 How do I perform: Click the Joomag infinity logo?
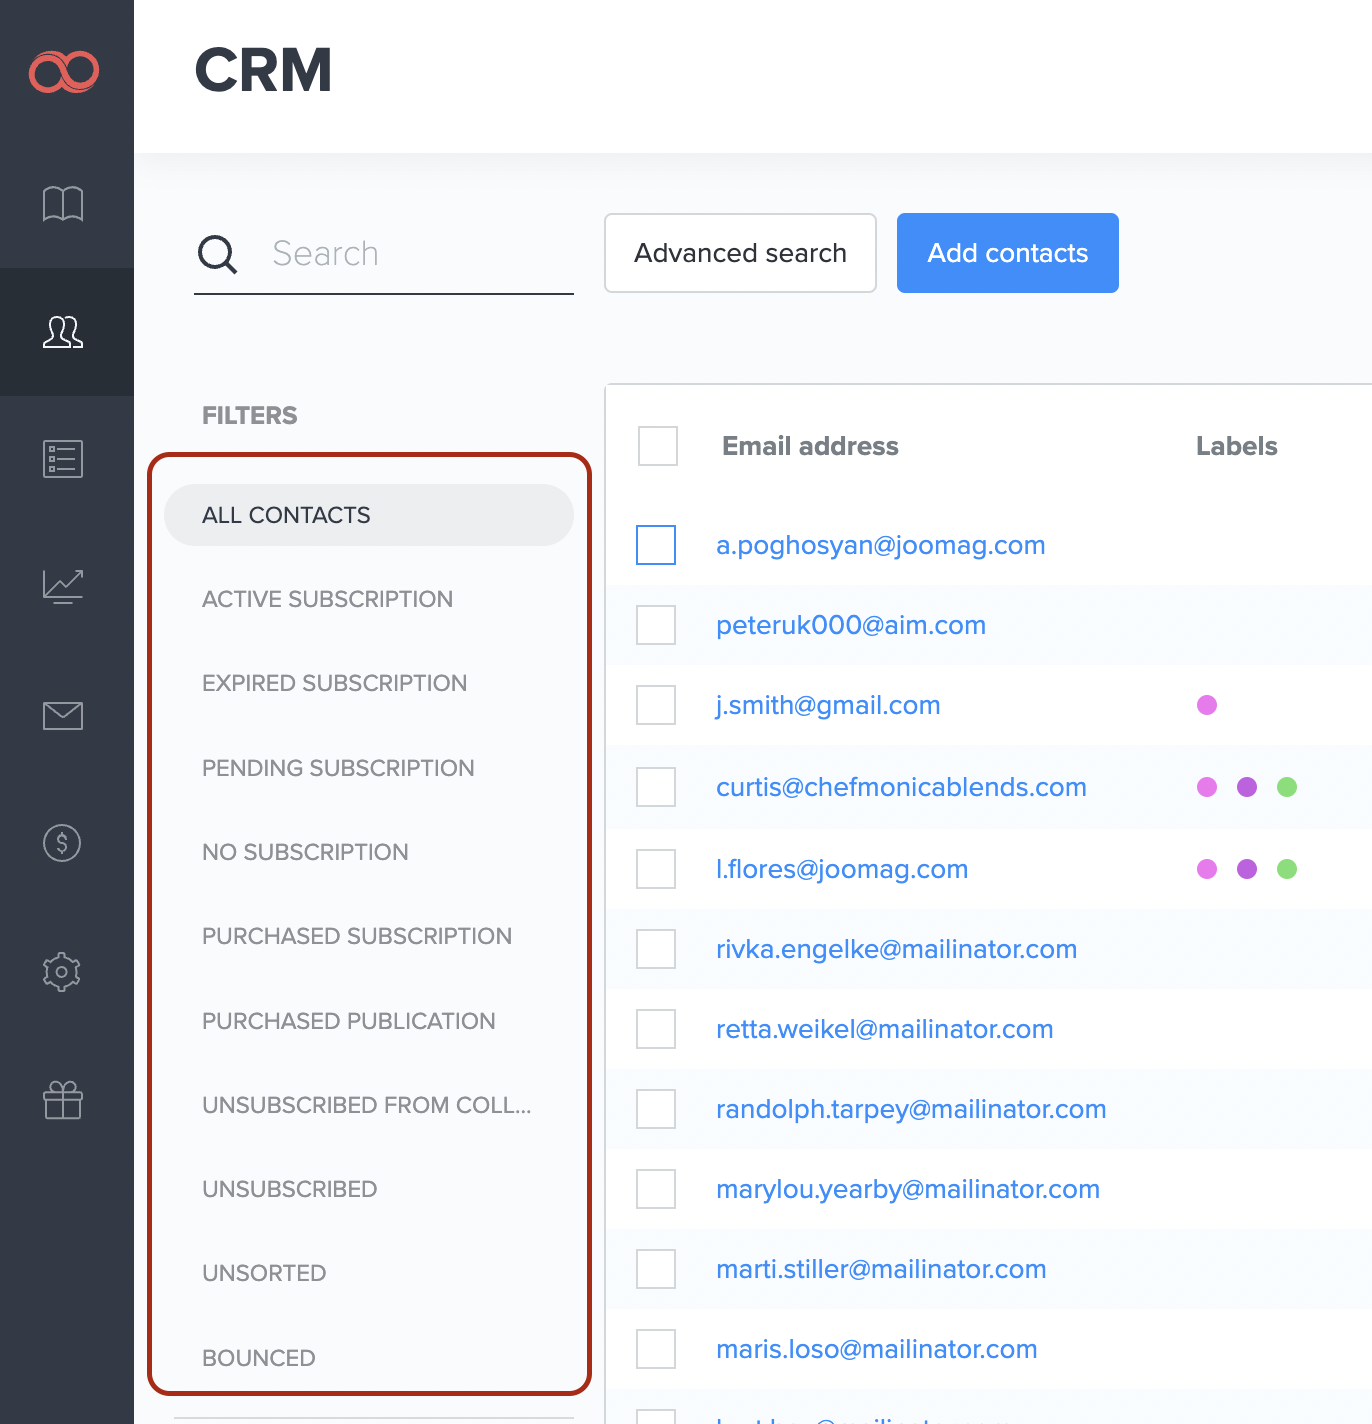tap(64, 71)
